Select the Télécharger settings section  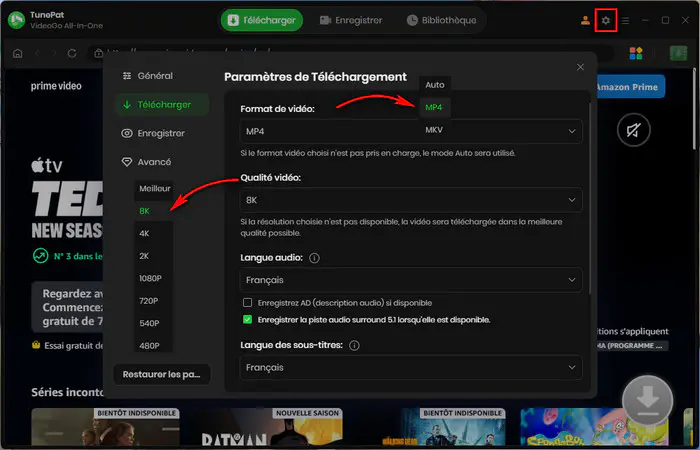[162, 104]
